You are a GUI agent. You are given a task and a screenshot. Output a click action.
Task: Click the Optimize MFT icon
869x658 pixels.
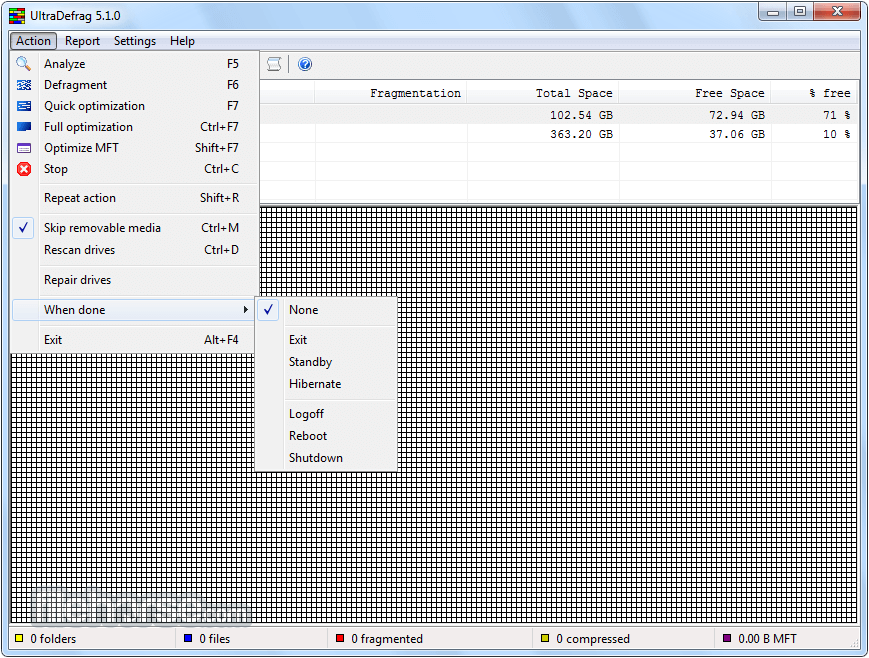pos(24,148)
